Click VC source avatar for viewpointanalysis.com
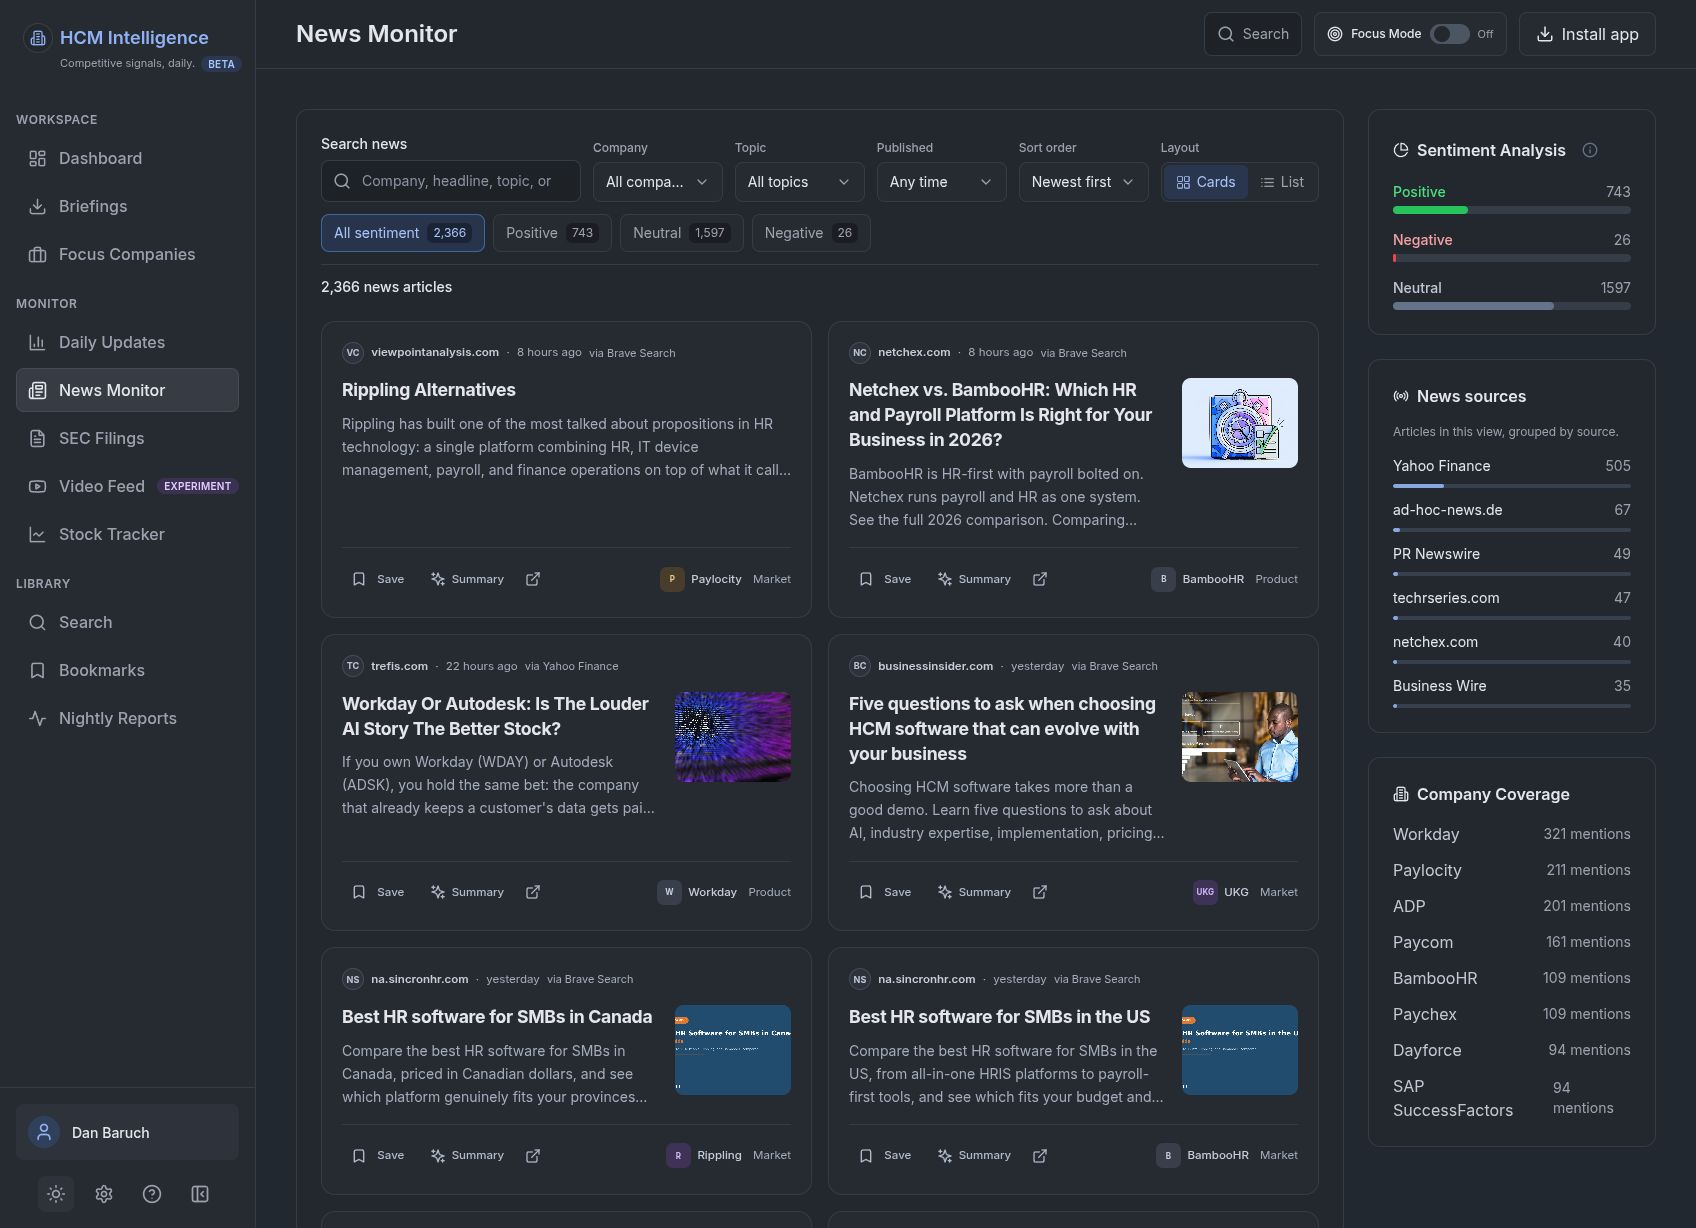 pos(352,352)
